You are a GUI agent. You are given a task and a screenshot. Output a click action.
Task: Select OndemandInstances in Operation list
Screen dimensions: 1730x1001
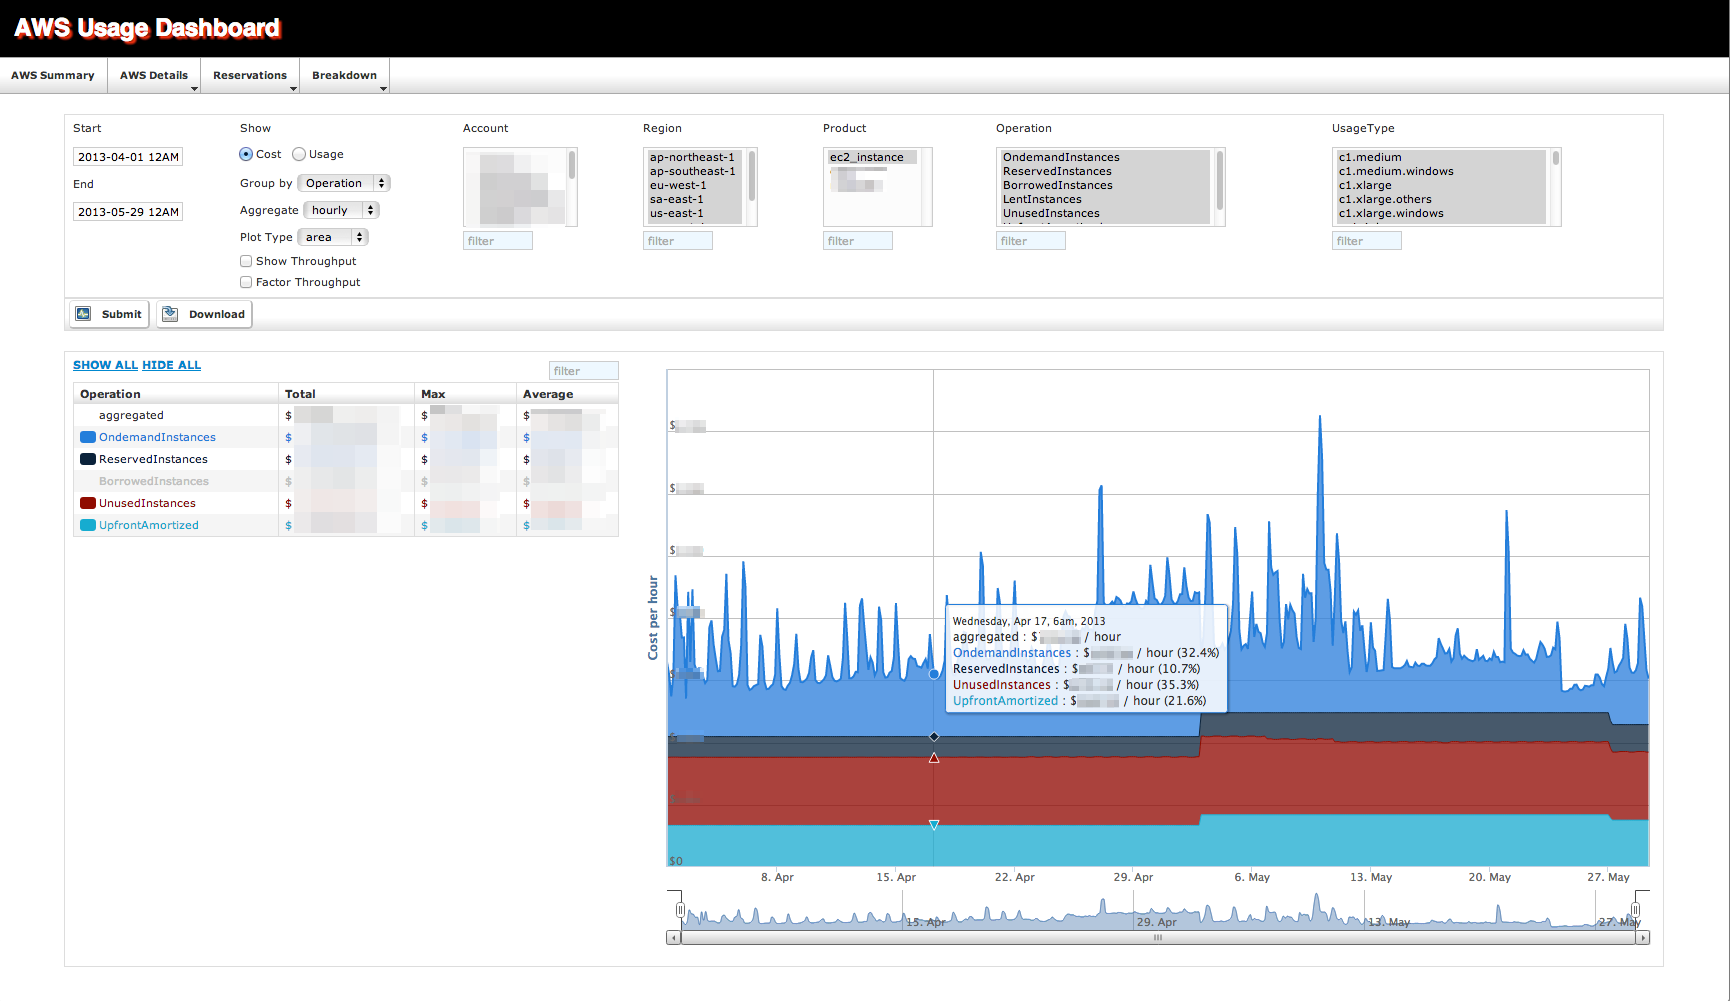[1105, 157]
